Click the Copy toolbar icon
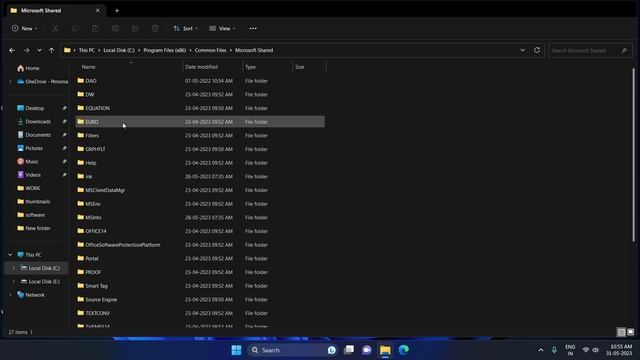 (75, 29)
